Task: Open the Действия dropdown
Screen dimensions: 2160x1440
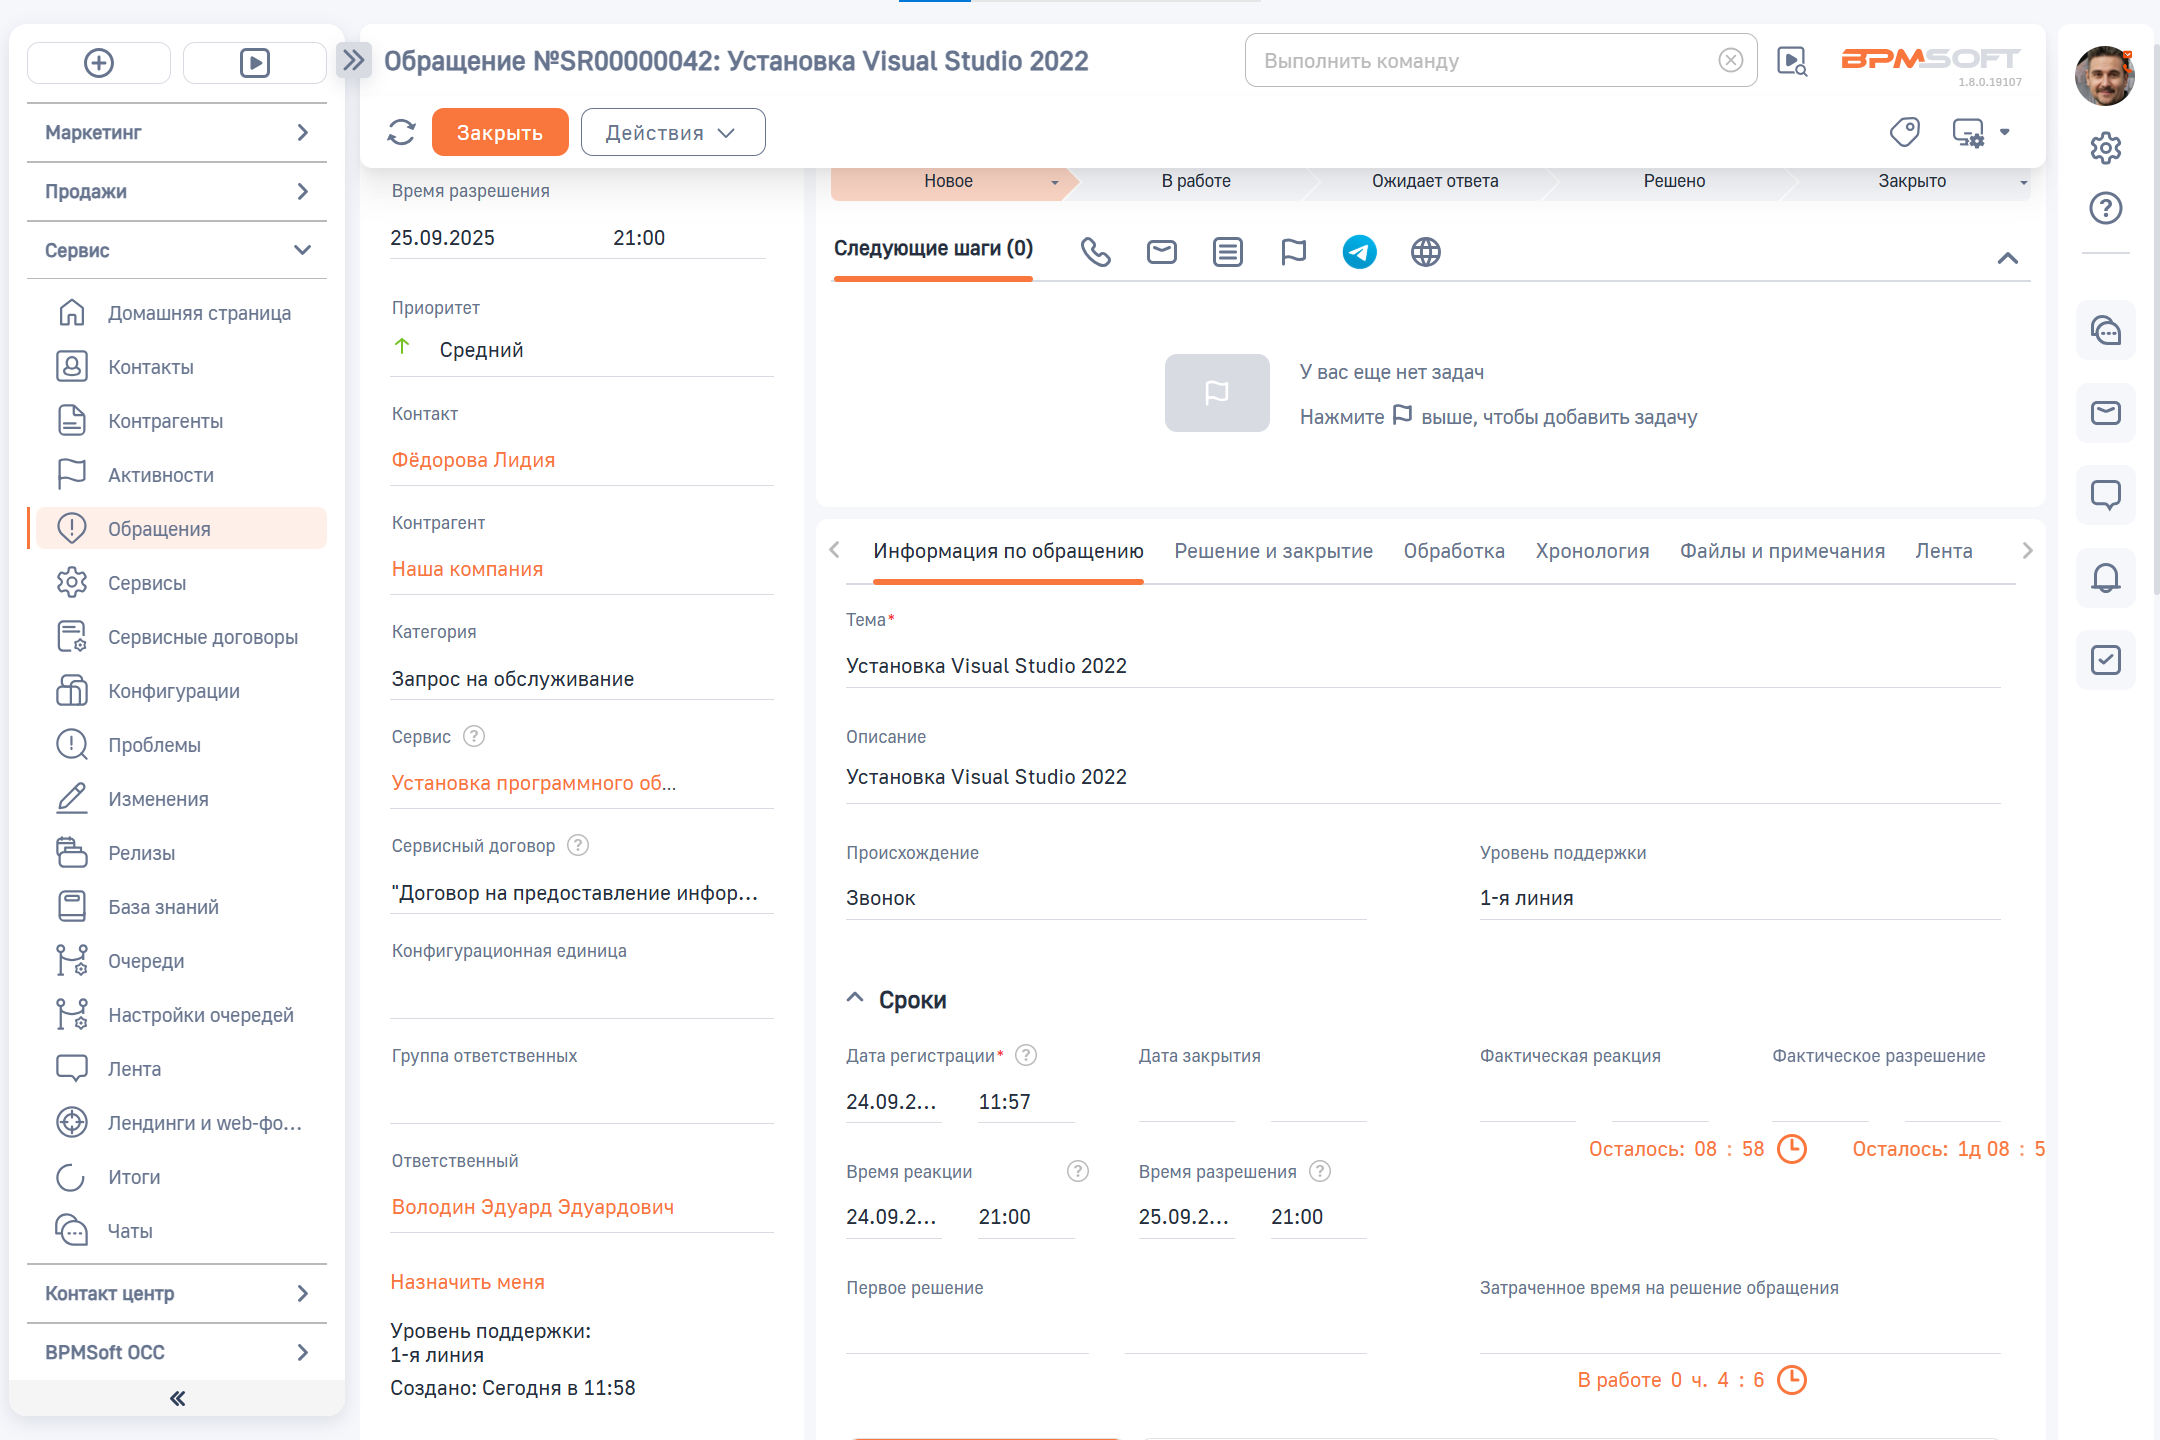Action: tap(672, 133)
